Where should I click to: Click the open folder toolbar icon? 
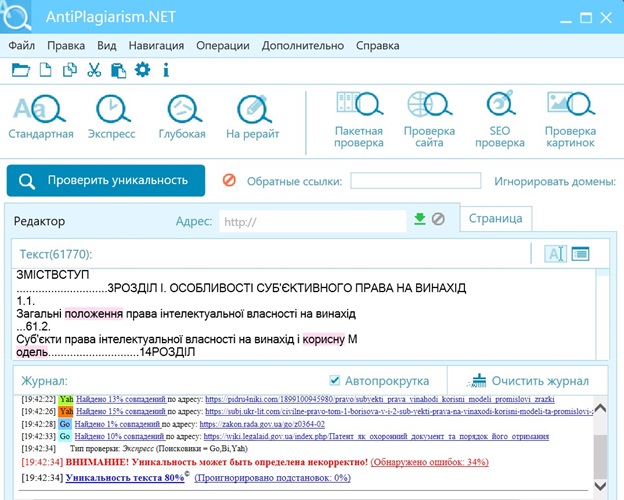pyautogui.click(x=21, y=70)
